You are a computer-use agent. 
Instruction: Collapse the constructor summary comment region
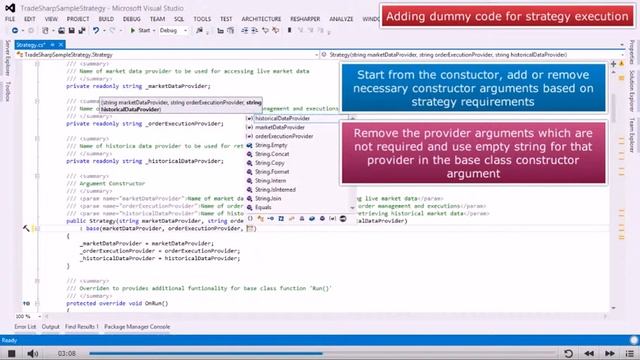click(37, 176)
